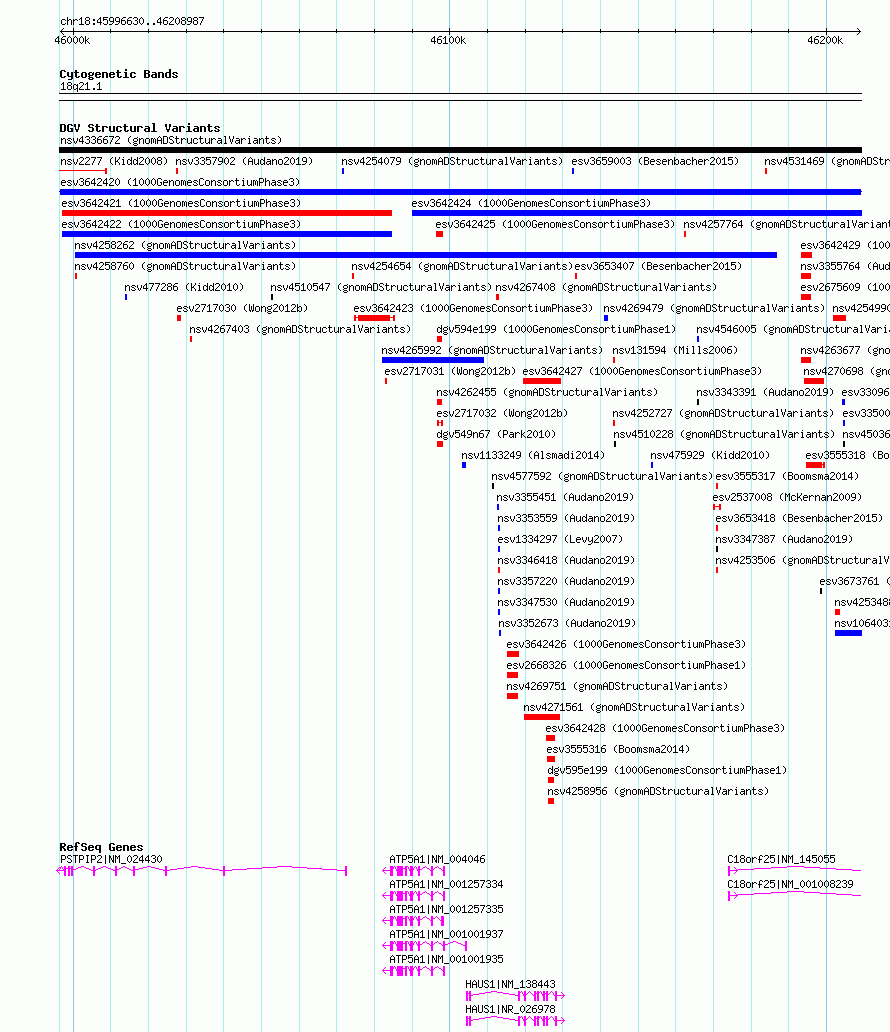890x1032 pixels.
Task: Open the PSTPIP2 NM_024430 gene label
Action: click(x=111, y=860)
